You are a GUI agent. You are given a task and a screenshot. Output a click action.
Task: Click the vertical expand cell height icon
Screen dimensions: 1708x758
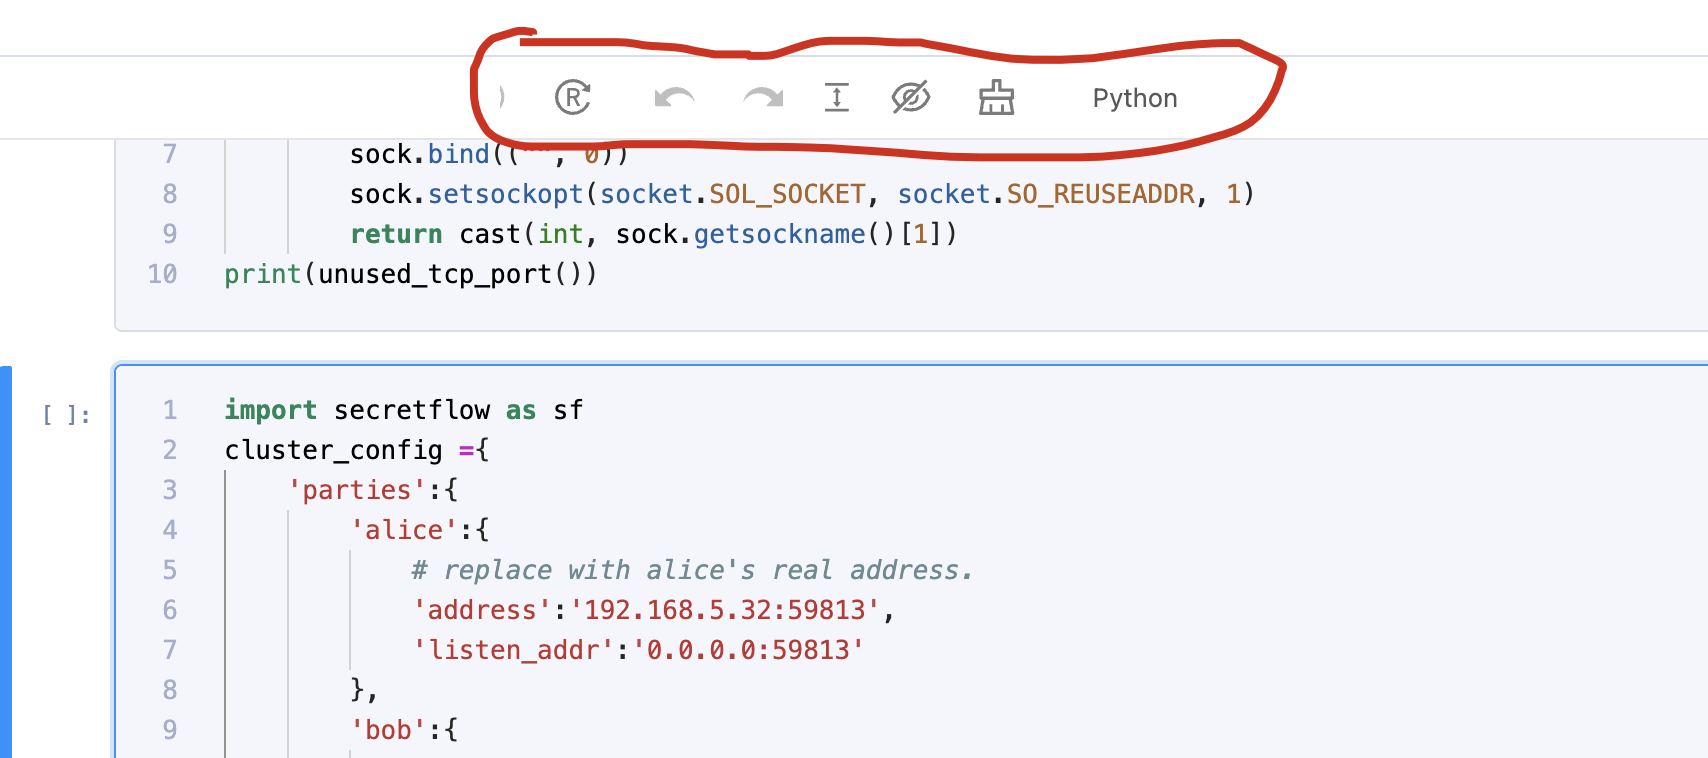836,98
